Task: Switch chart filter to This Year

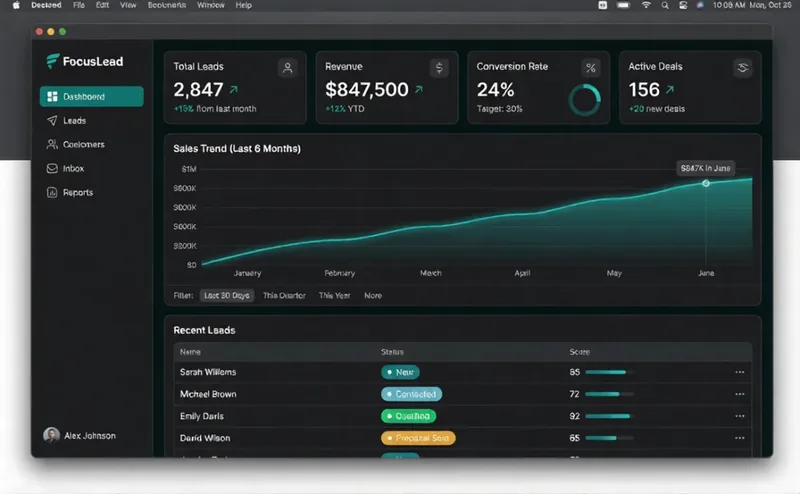Action: [335, 295]
